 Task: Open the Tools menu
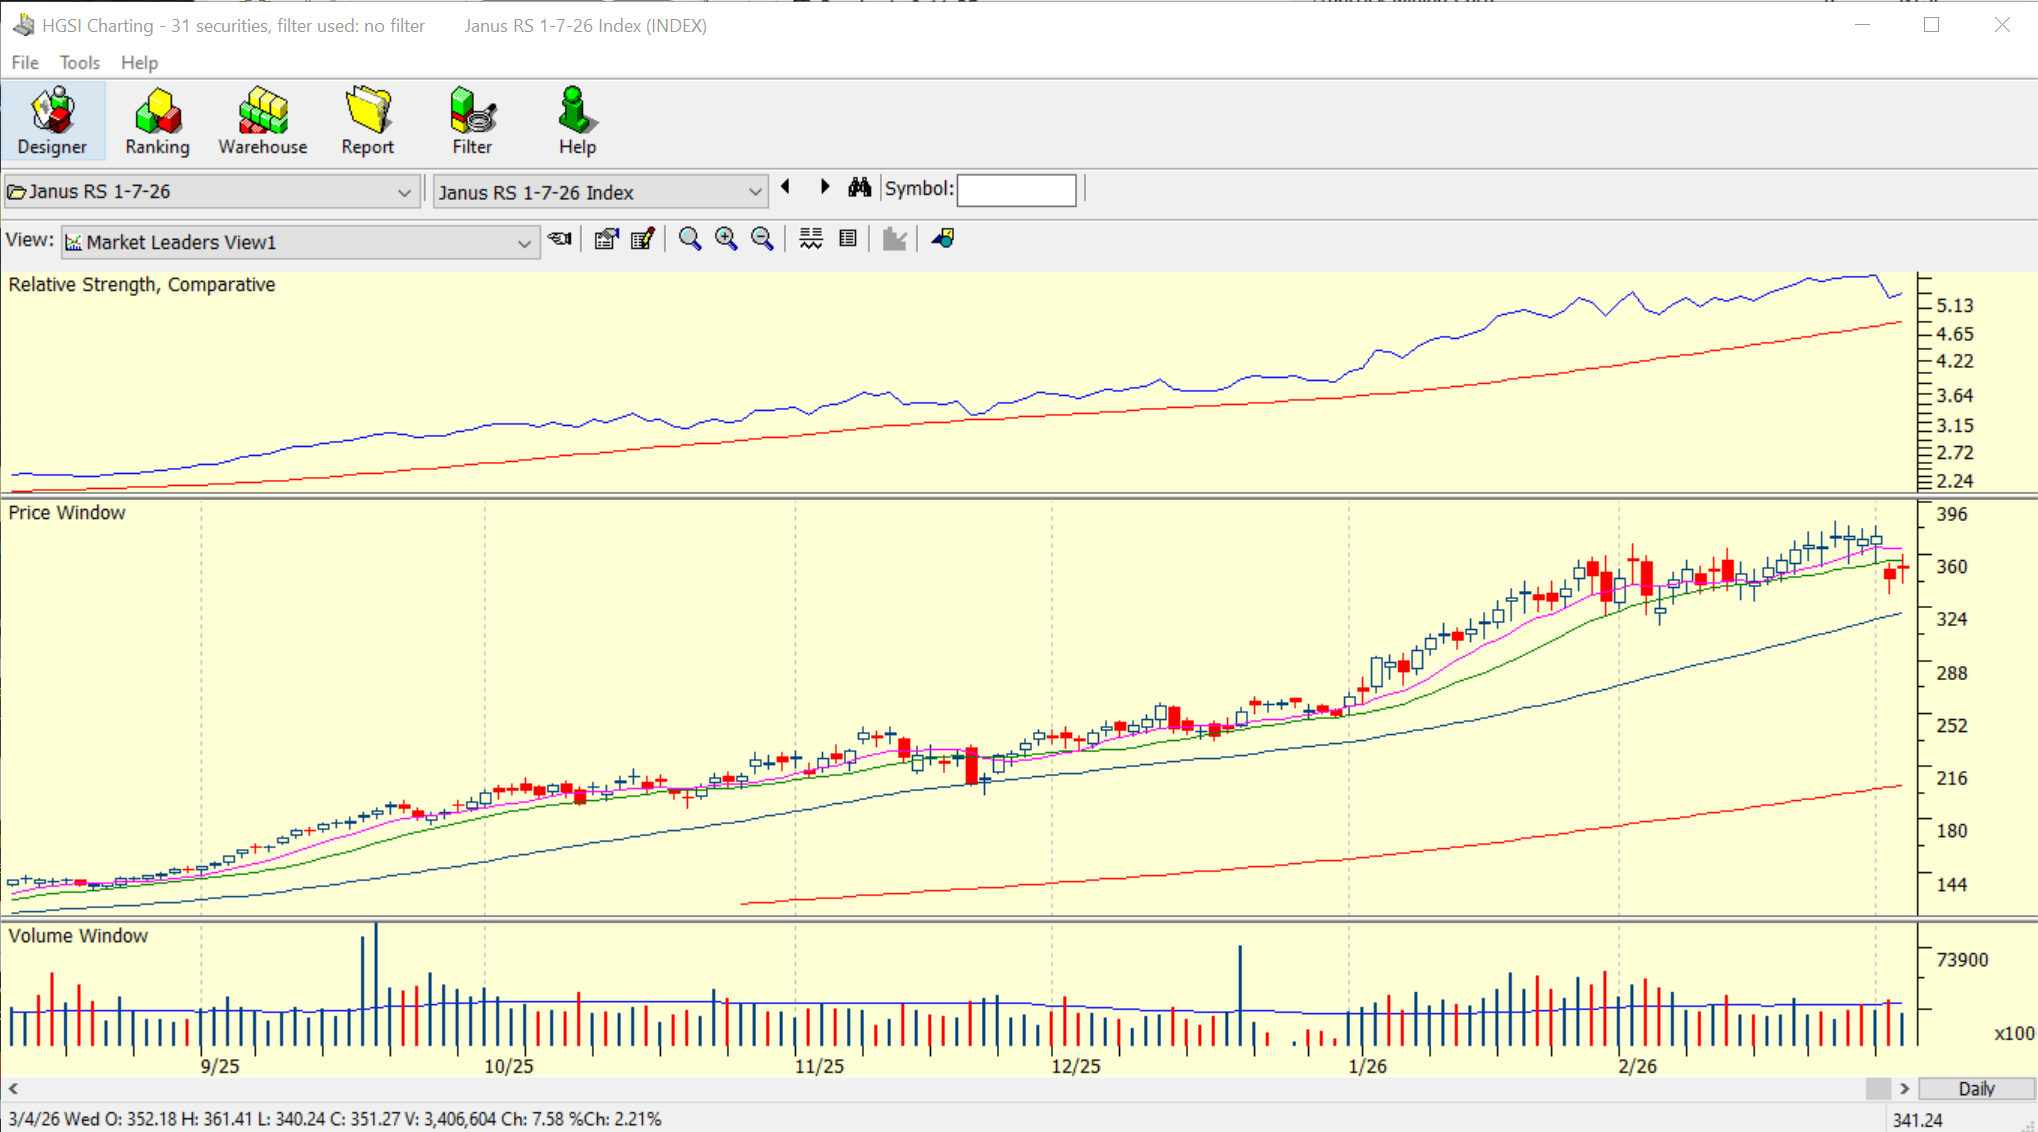click(x=79, y=62)
